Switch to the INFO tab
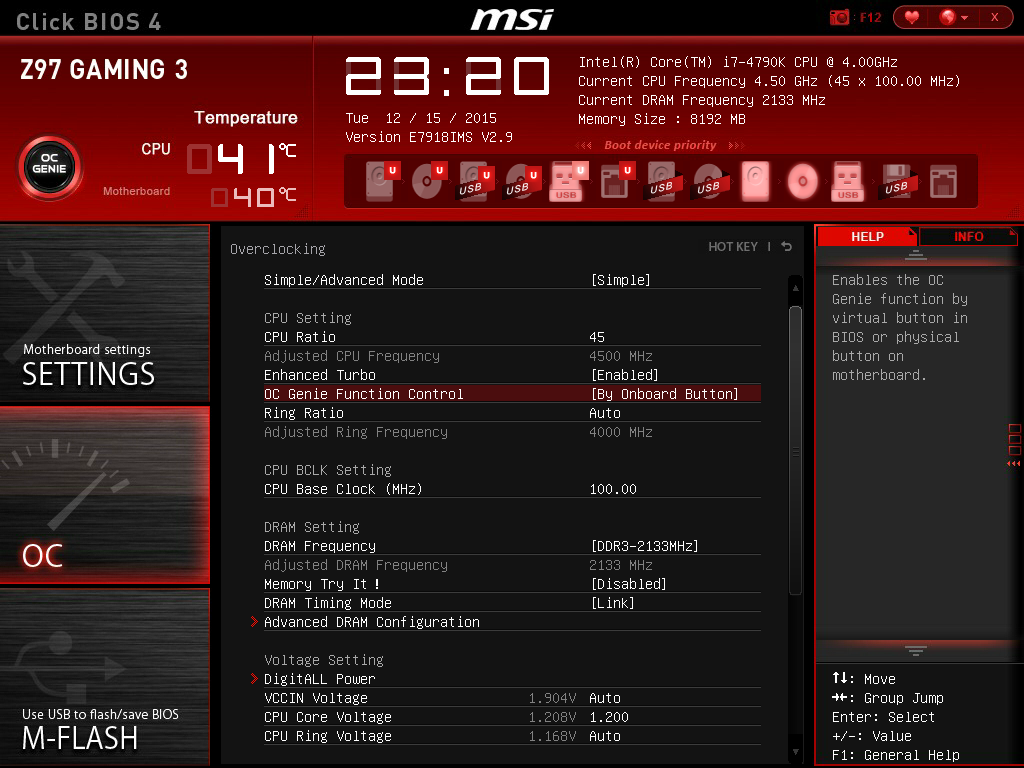 968,236
